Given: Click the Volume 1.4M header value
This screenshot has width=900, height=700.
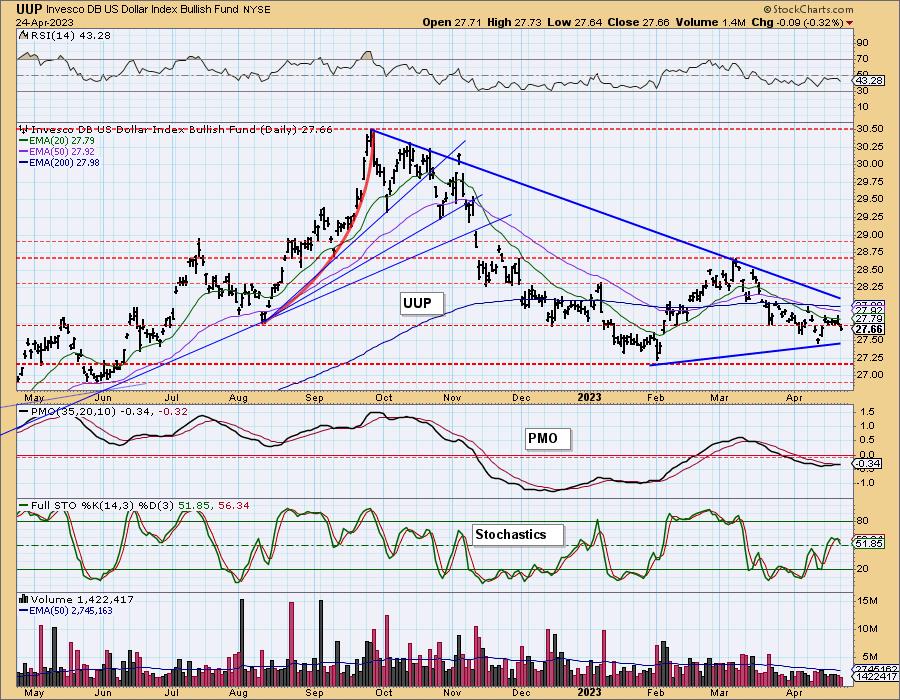Looking at the screenshot, I should point(711,22).
